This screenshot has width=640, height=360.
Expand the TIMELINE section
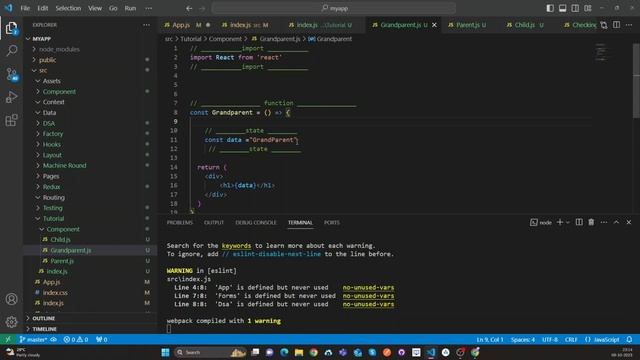[44, 329]
